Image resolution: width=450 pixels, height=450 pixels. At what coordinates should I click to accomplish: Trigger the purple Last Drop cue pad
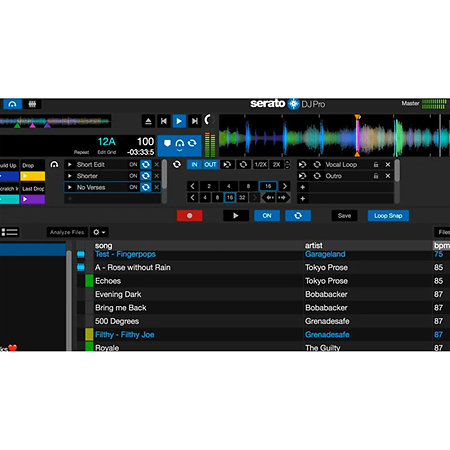33,199
